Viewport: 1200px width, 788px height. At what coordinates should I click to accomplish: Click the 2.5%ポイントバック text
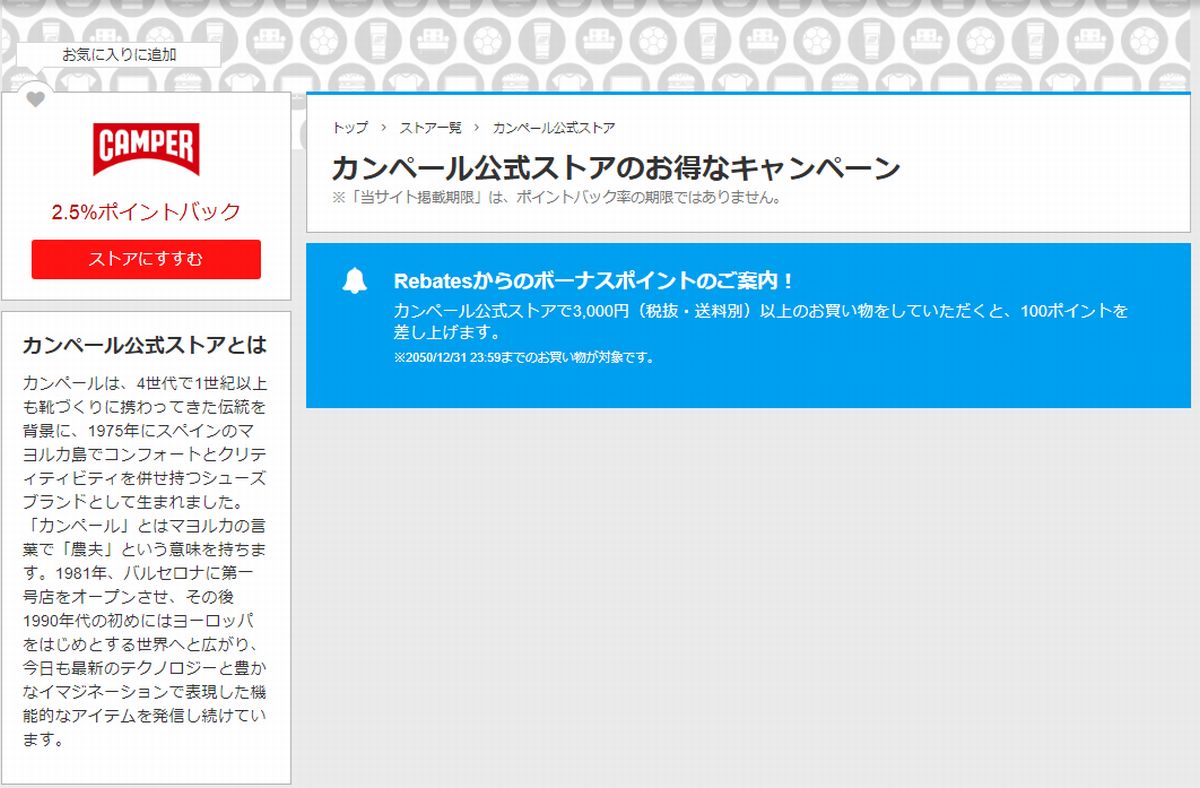tap(146, 212)
